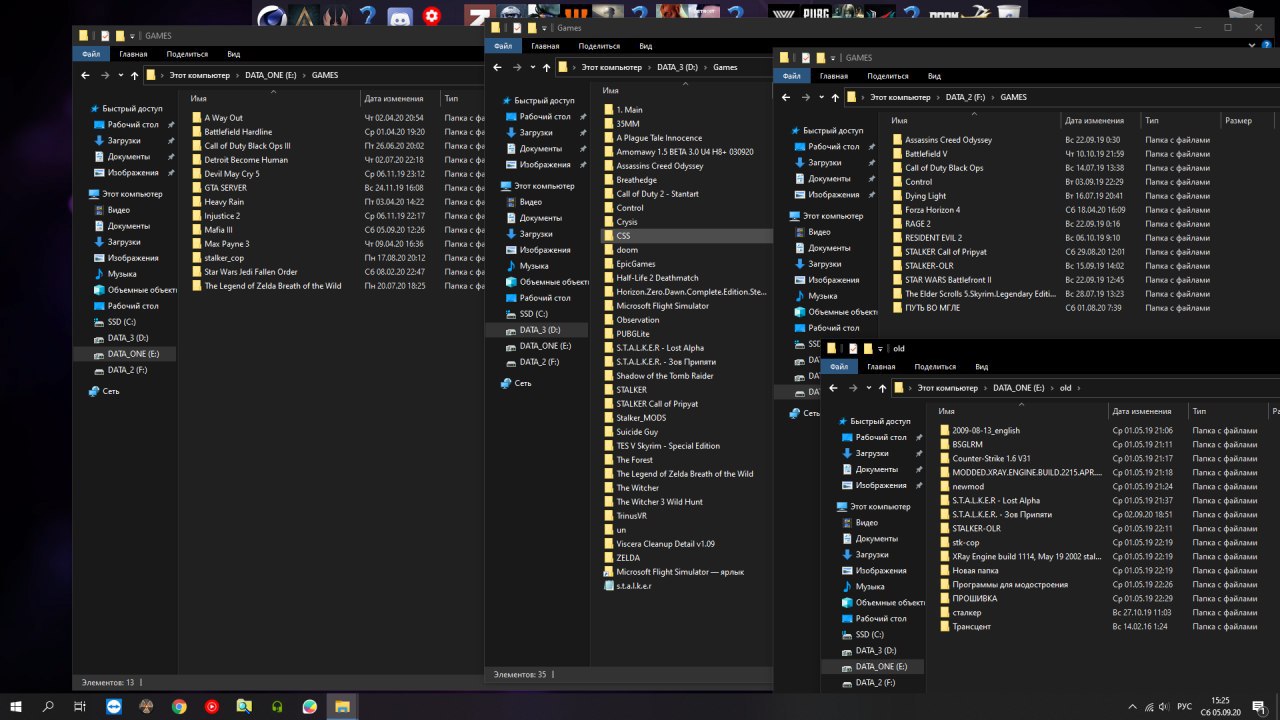Click the Back arrow in the old window

pos(835,387)
